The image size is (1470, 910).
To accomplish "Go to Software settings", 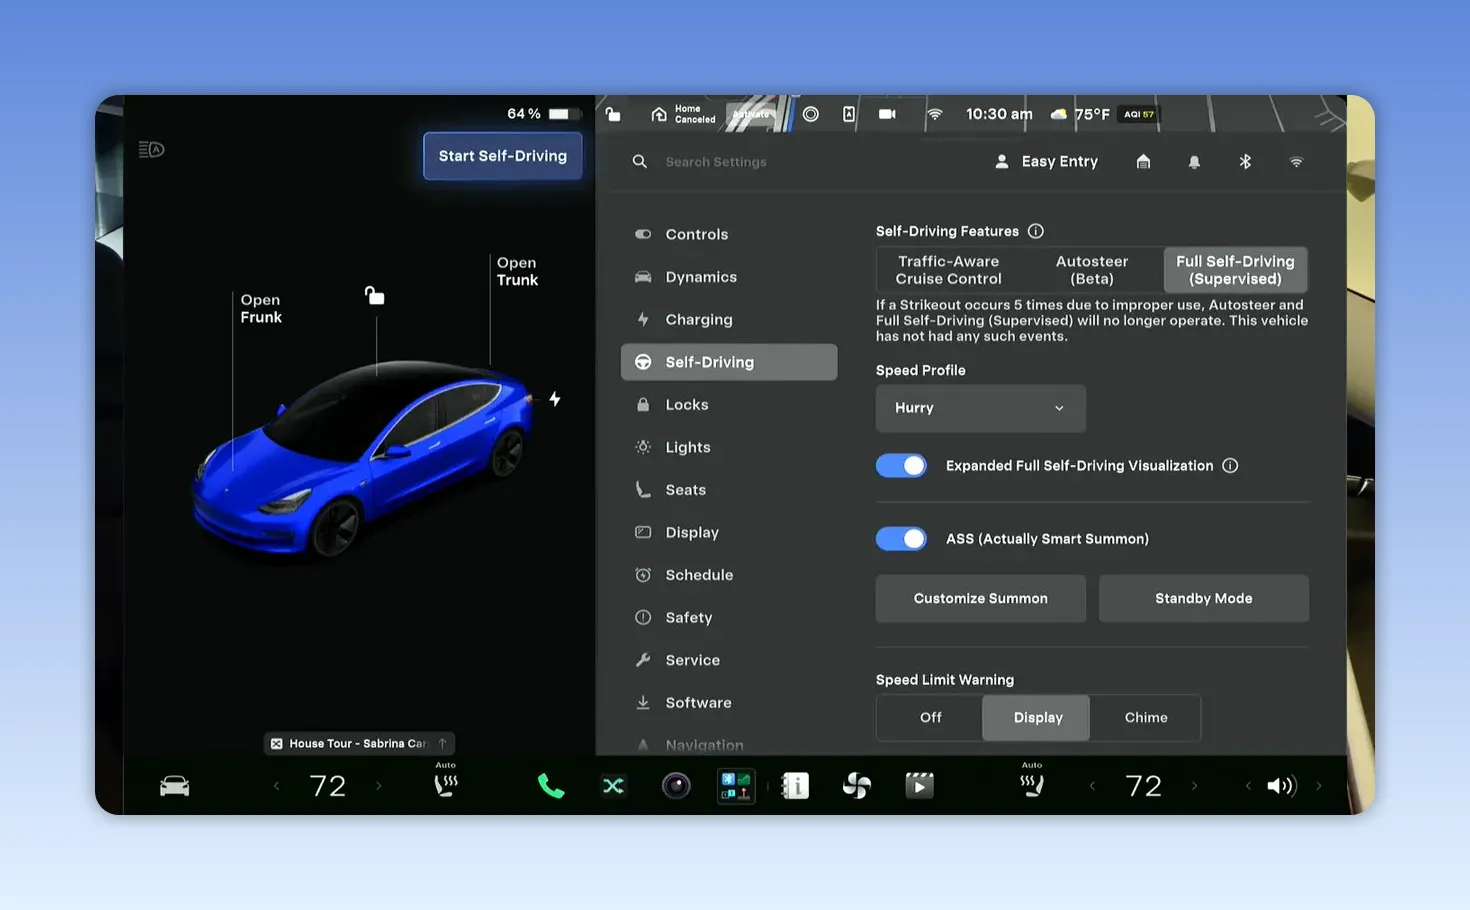I will 729,703.
